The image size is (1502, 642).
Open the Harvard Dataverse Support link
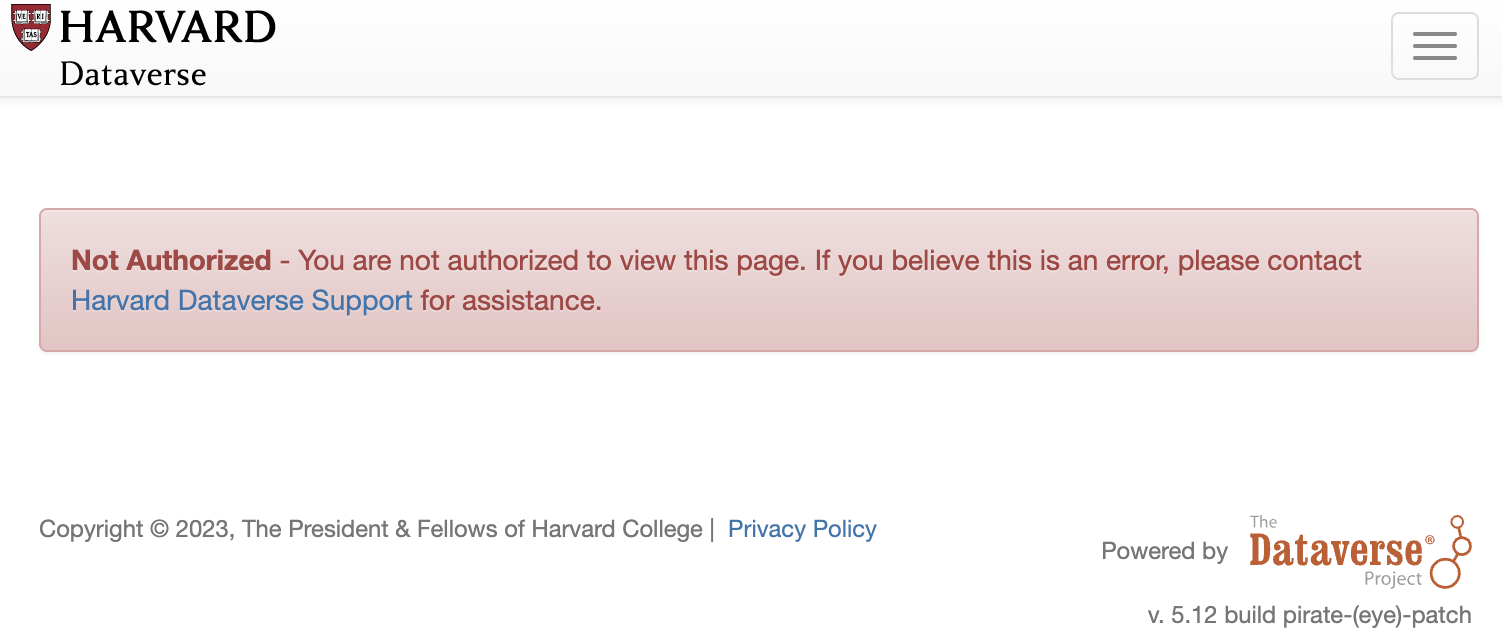point(240,300)
